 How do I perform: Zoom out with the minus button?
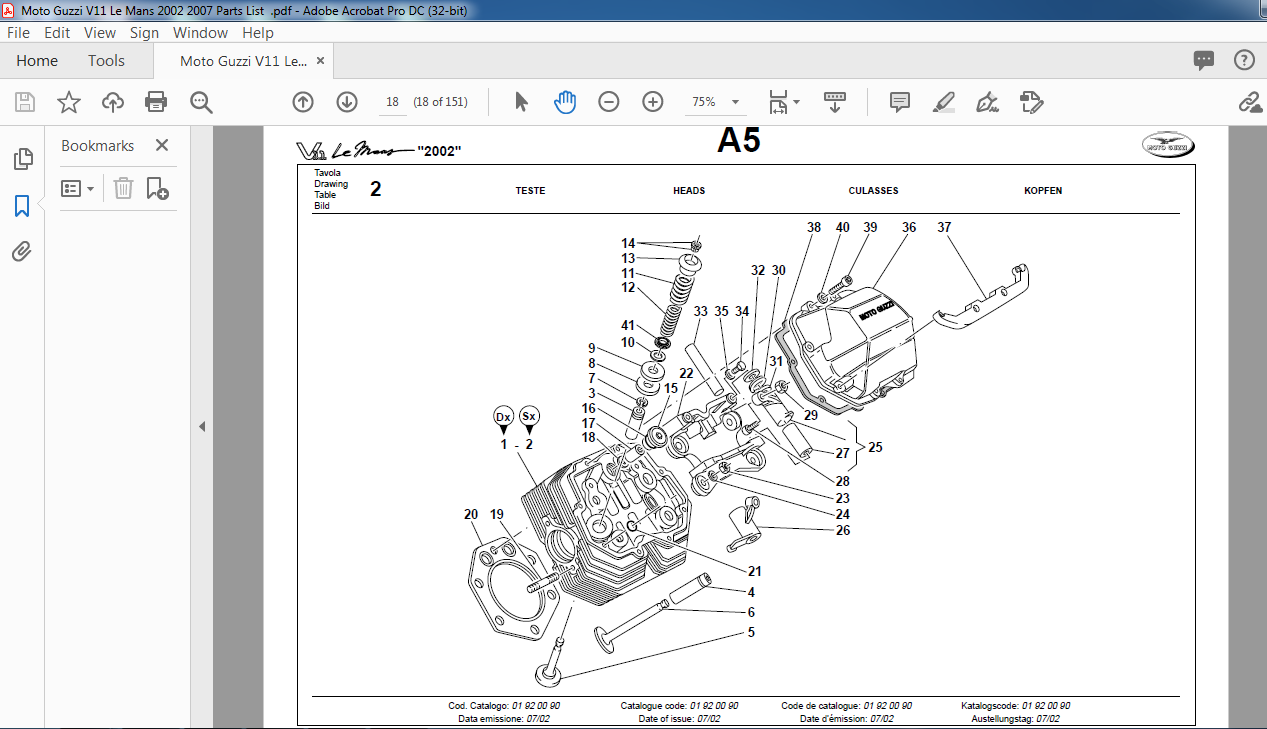[x=609, y=102]
